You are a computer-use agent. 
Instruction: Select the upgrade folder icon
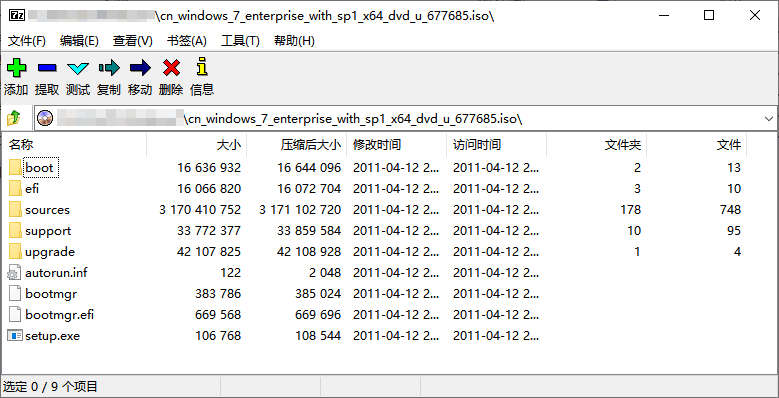[x=15, y=251]
